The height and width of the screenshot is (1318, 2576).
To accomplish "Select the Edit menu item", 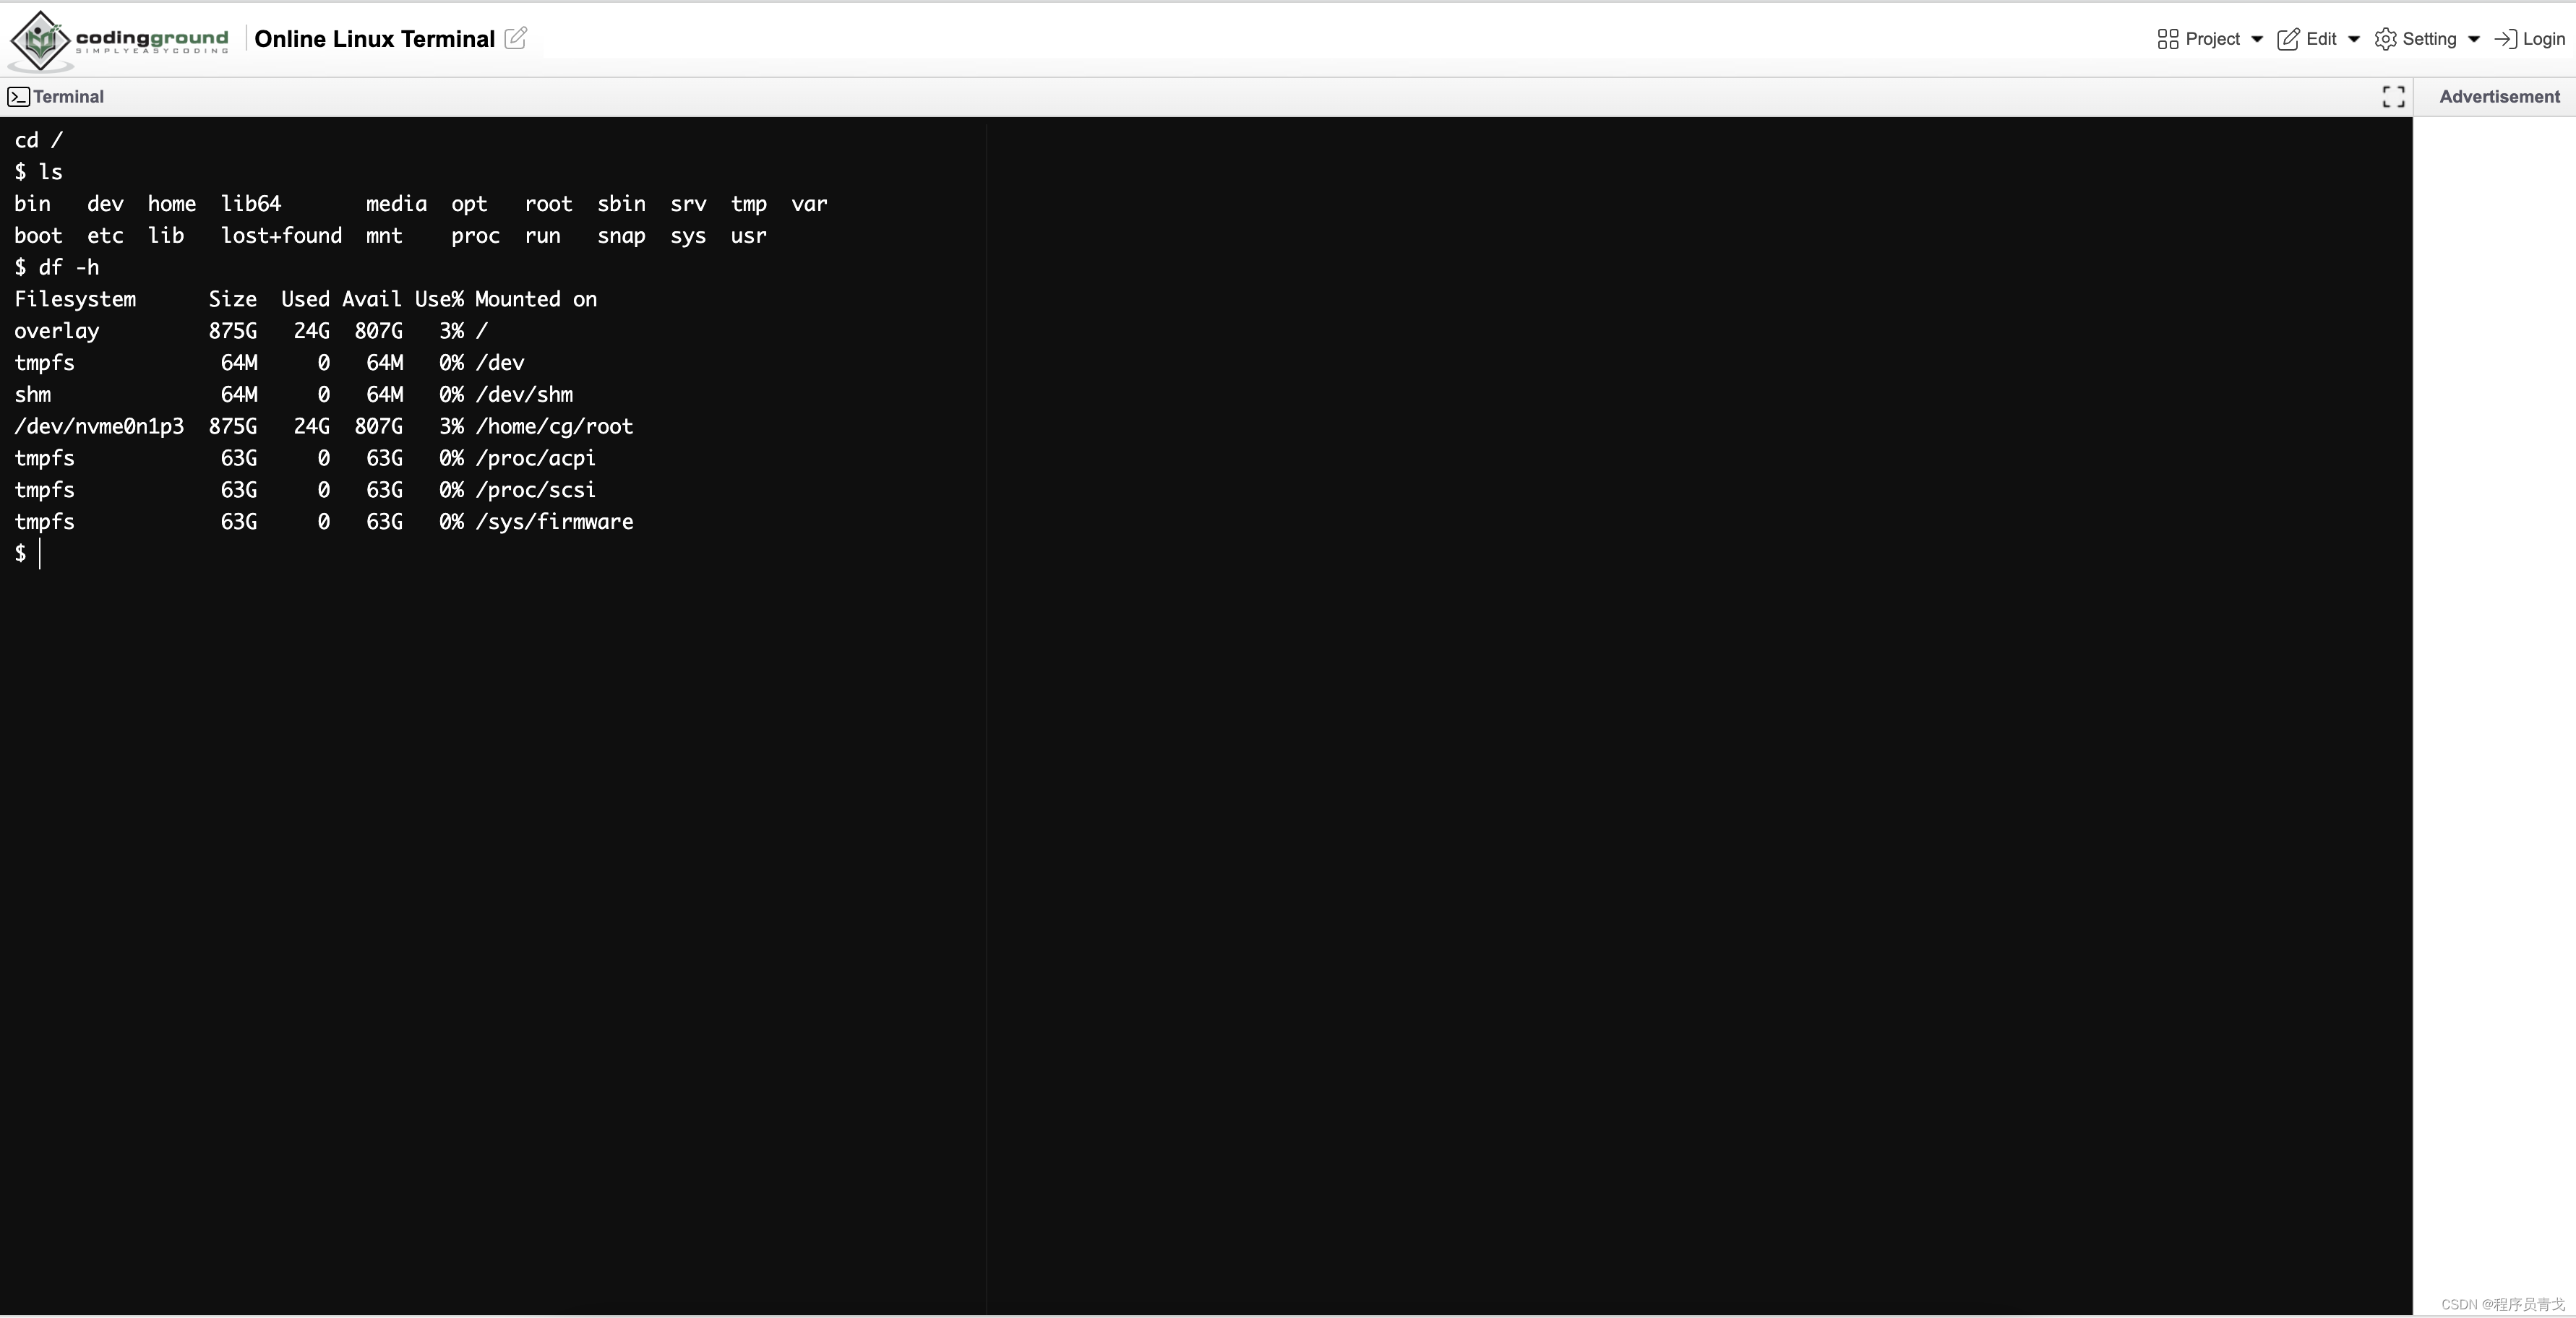I will point(2319,37).
